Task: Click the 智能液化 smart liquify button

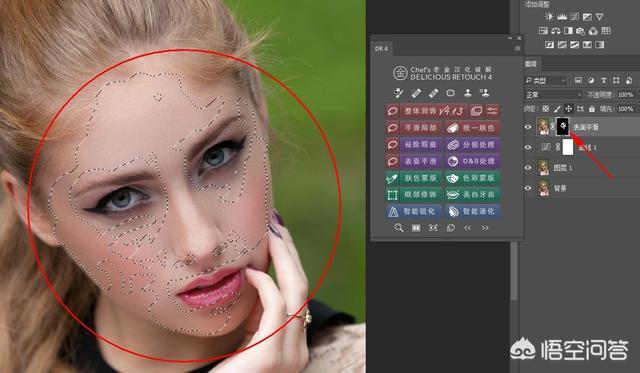Action: click(x=472, y=211)
